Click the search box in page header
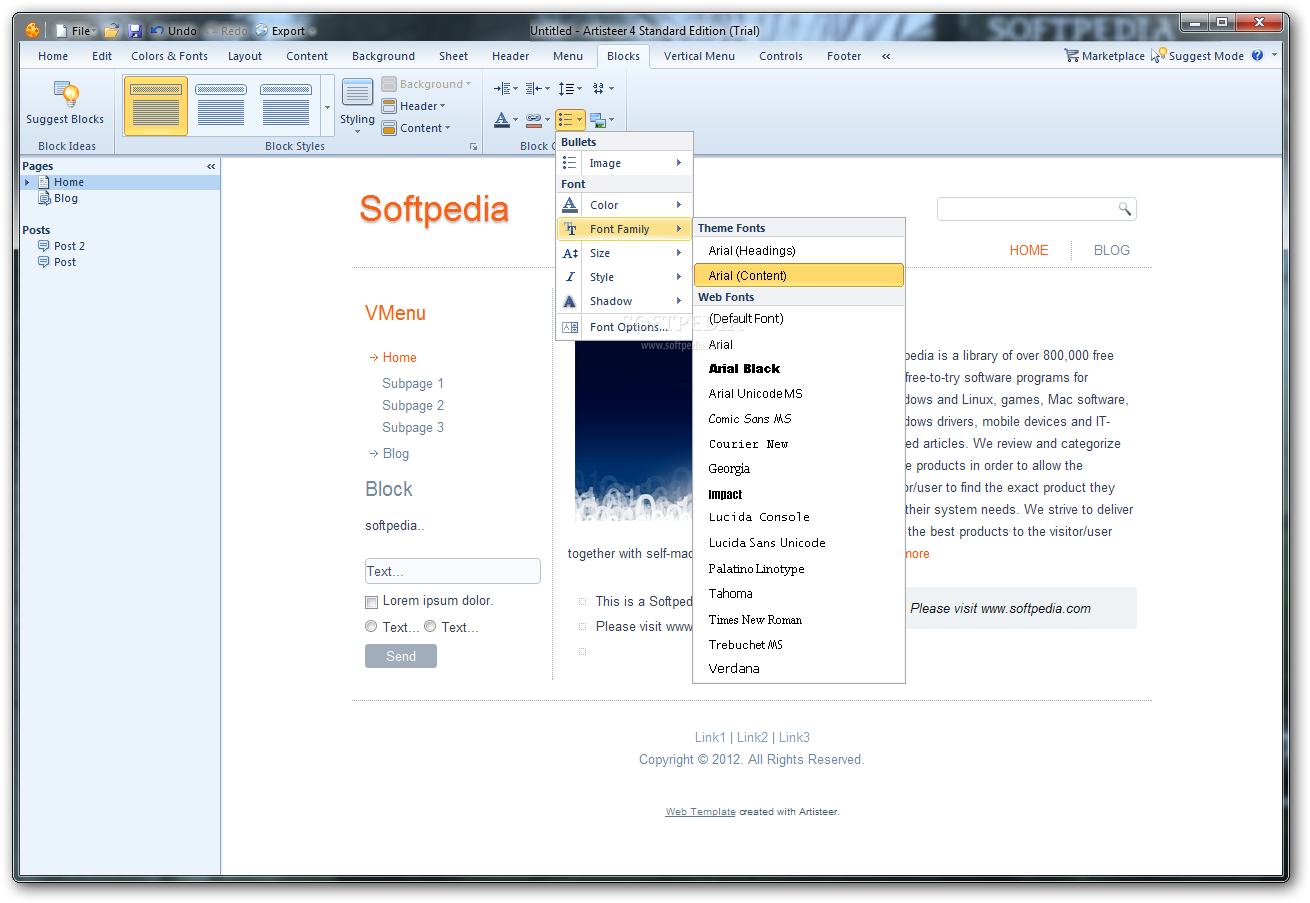The height and width of the screenshot is (903, 1310). click(x=1036, y=209)
